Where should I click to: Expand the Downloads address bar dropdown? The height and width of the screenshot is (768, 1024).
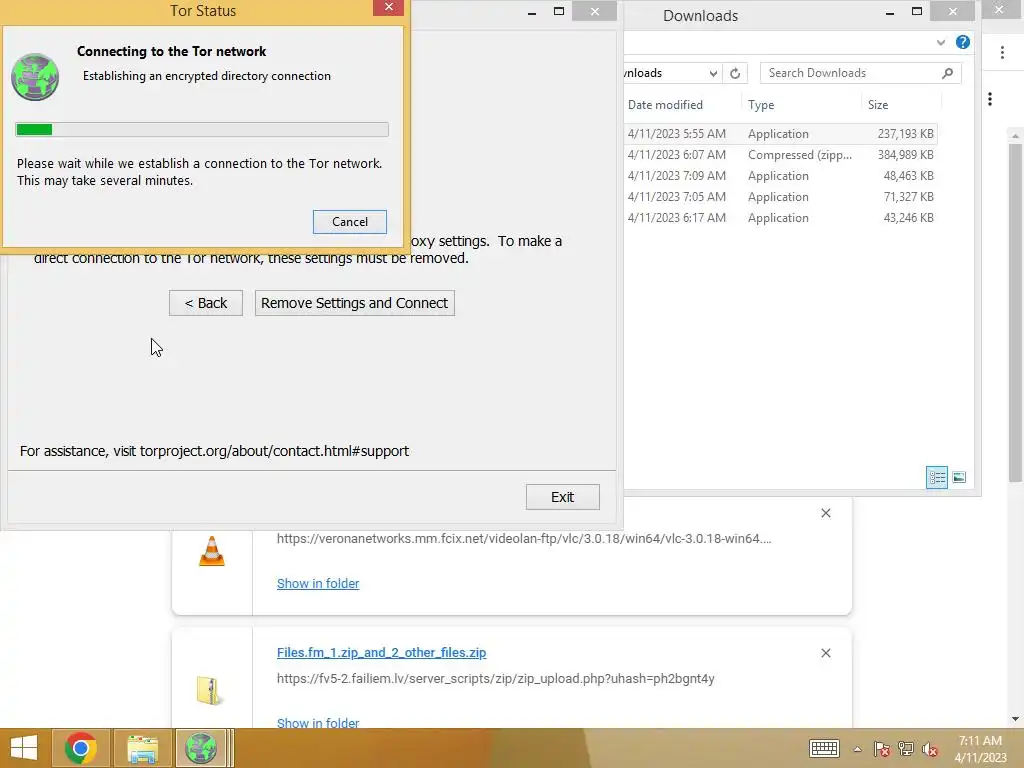point(713,73)
